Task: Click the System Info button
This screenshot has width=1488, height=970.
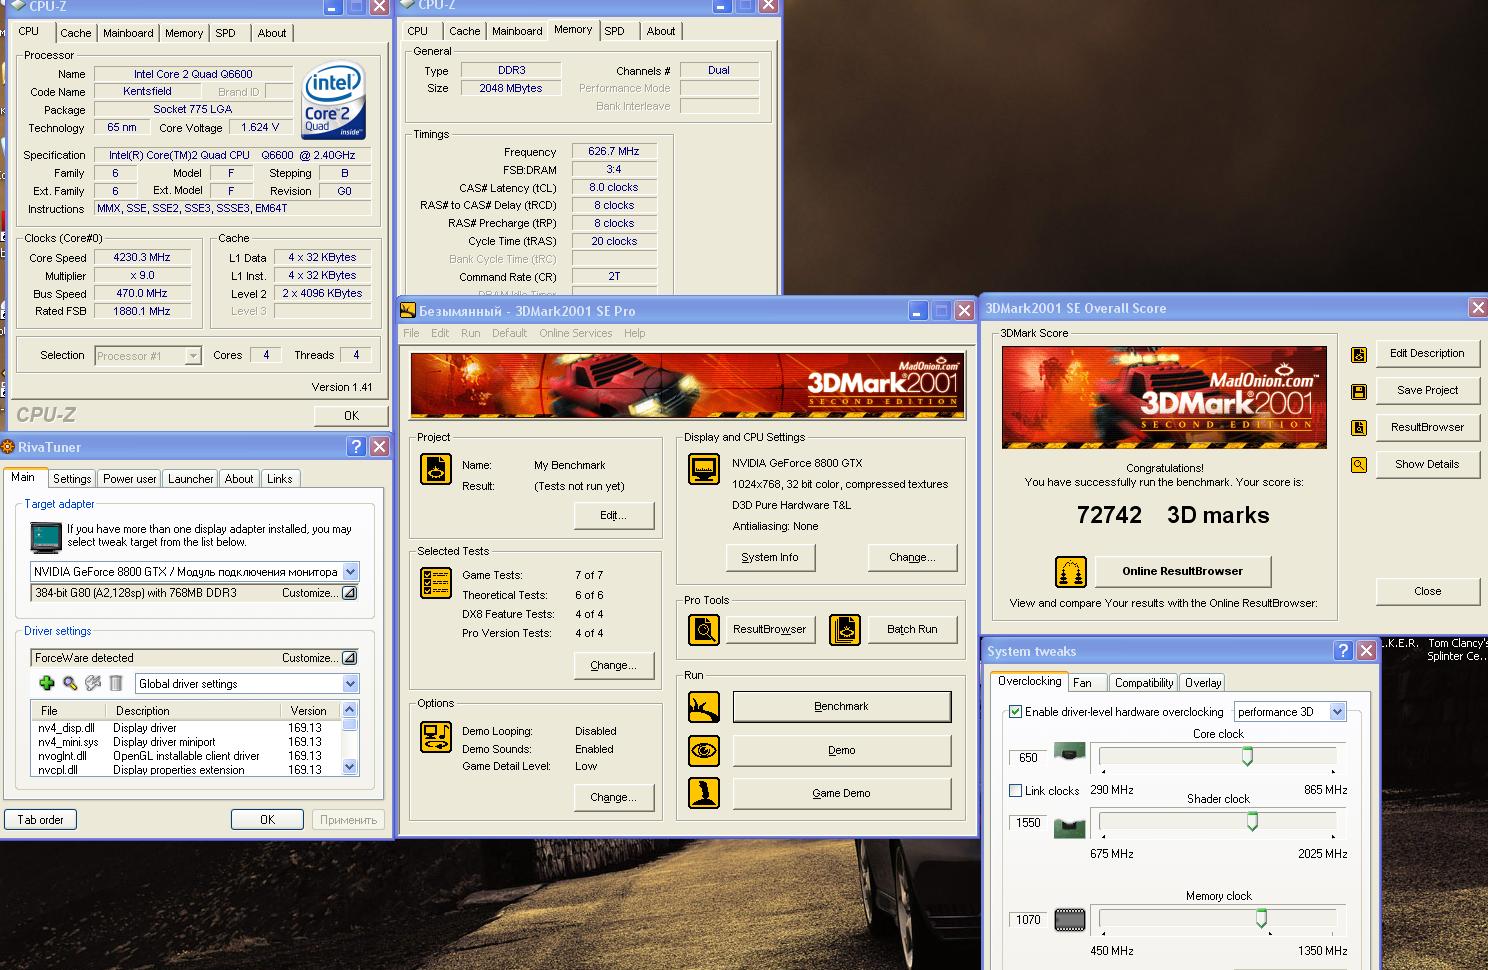Action: click(x=770, y=557)
